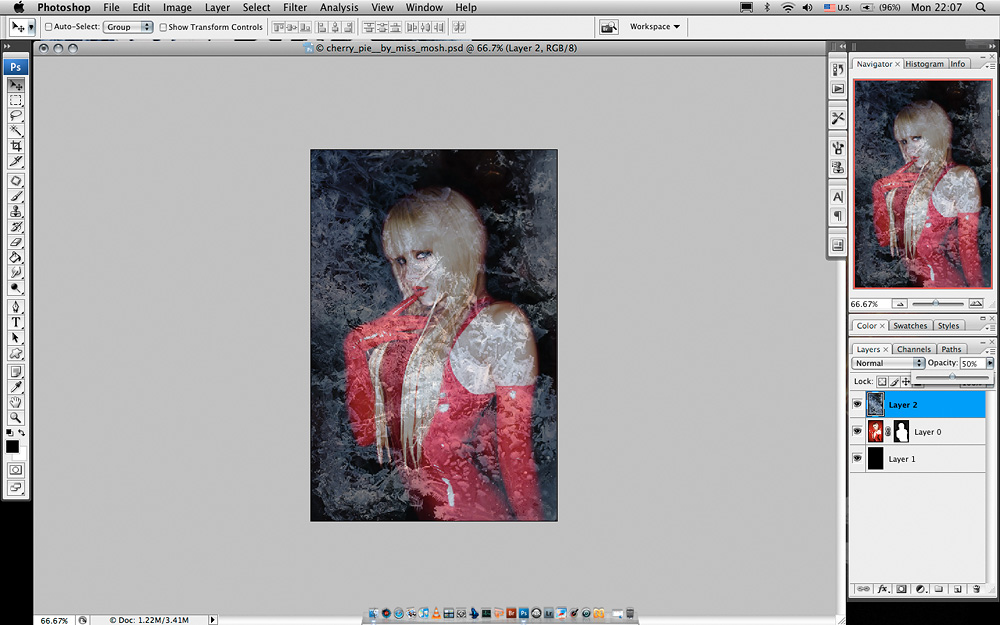Click the Opacity dropdown arrow
Image resolution: width=1000 pixels, height=625 pixels.
pos(990,363)
